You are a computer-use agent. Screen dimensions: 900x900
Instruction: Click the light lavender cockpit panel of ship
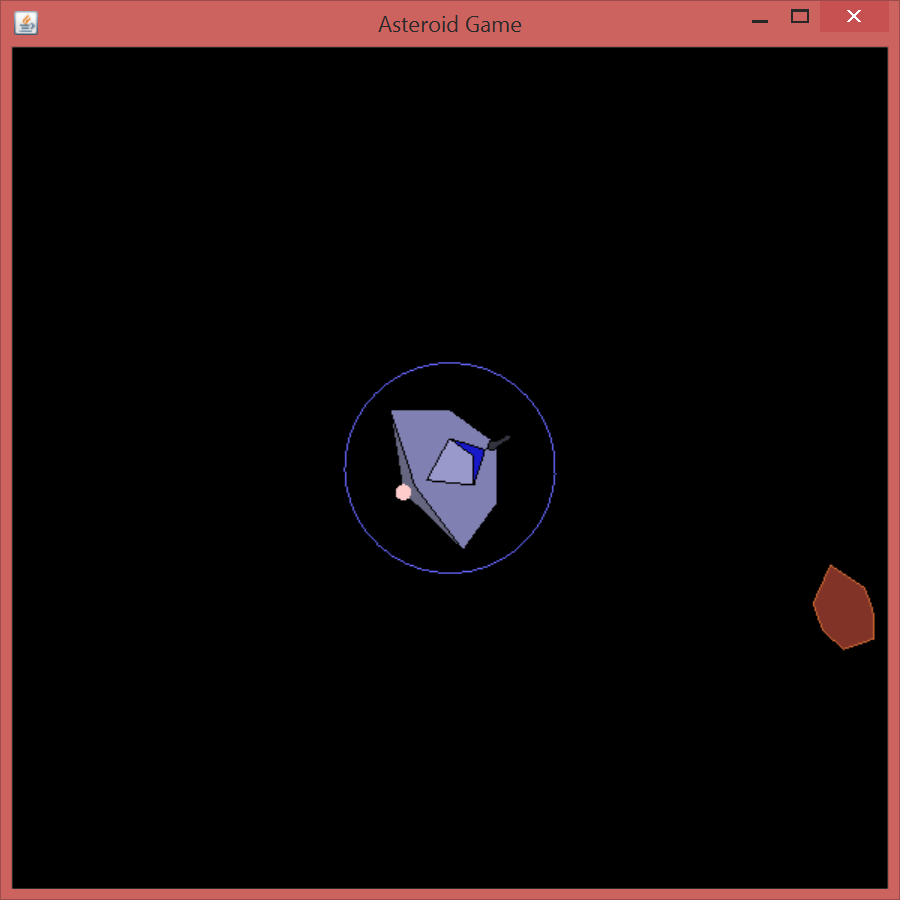click(x=452, y=466)
